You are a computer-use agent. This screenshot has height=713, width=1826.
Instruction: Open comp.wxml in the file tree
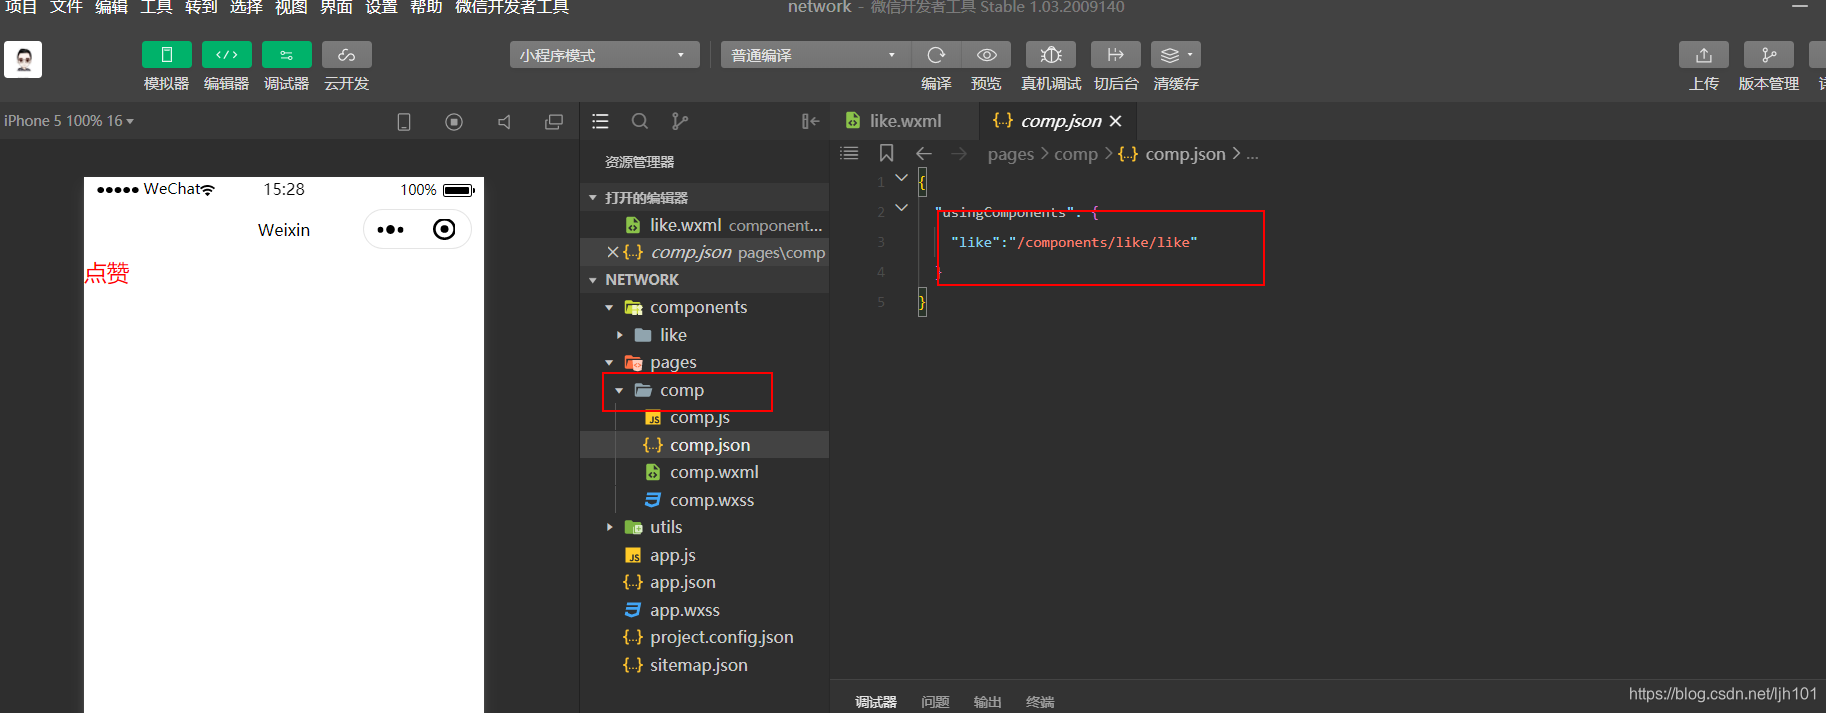point(704,472)
